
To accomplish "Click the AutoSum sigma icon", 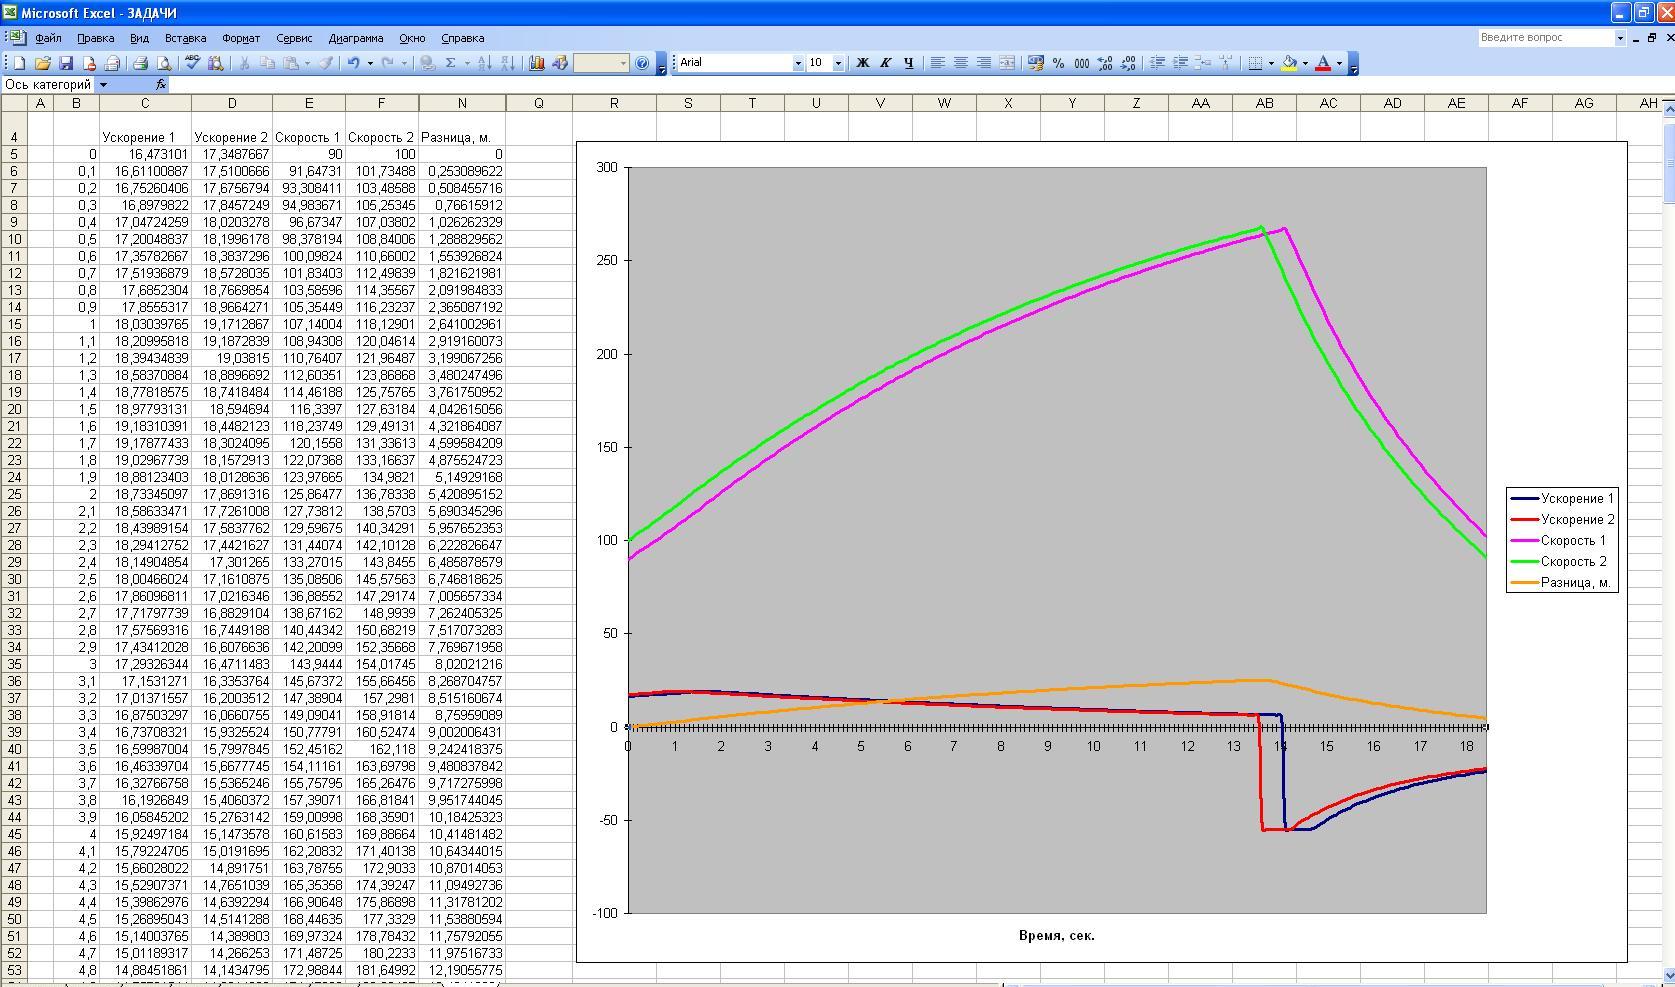I will tap(451, 63).
